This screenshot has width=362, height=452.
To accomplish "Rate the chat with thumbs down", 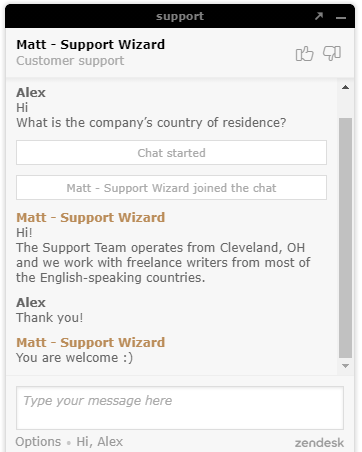I will pos(332,53).
